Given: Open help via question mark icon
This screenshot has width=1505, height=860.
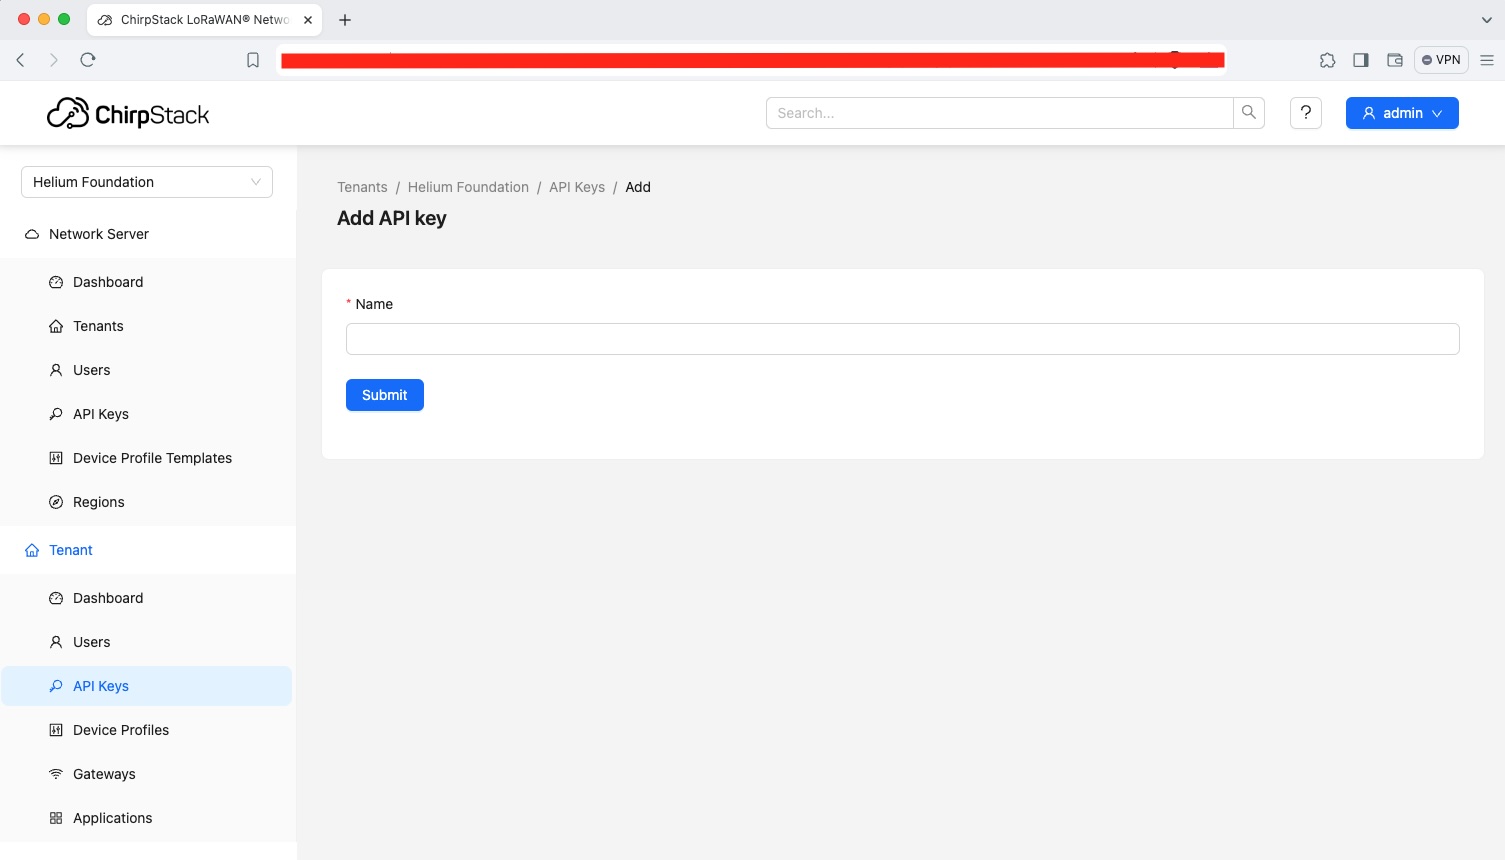Looking at the screenshot, I should (x=1305, y=113).
